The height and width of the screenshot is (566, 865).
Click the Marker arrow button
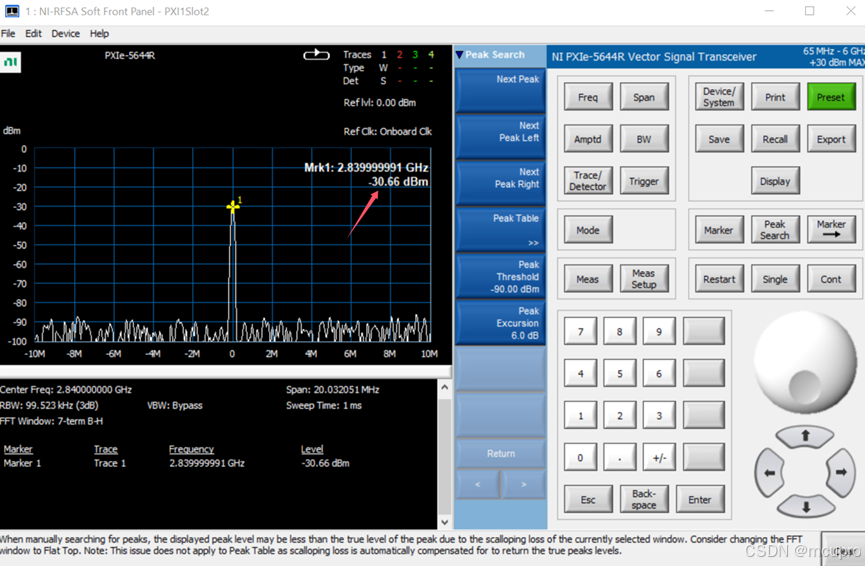(831, 229)
